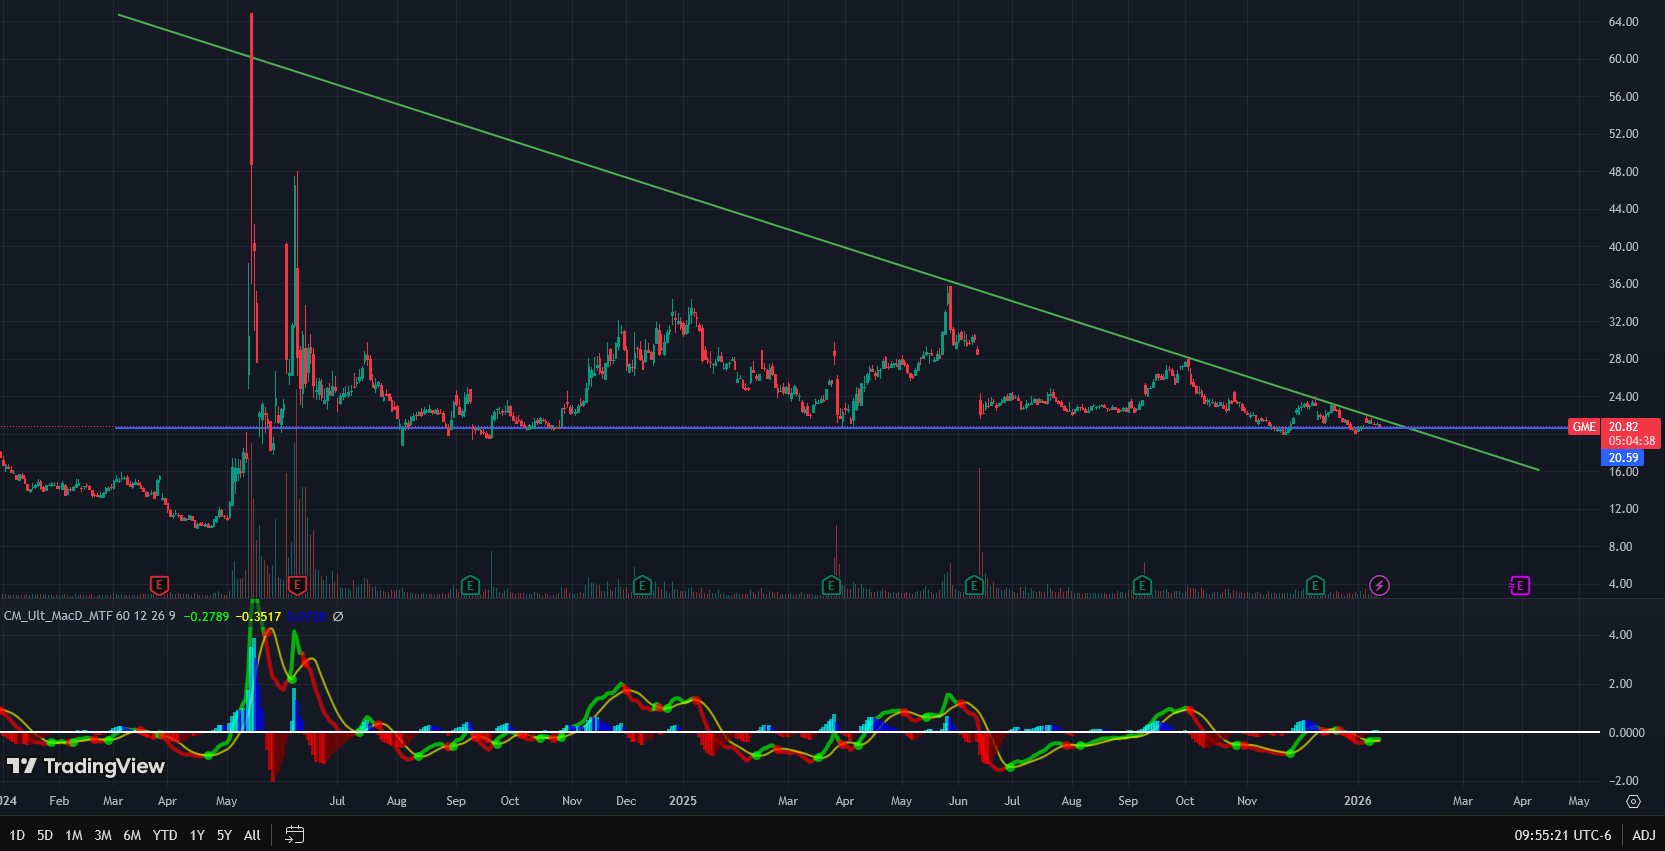Screen dimensions: 1665x851
Task: Click the −2.00 MACD axis label
Action: tap(1621, 781)
